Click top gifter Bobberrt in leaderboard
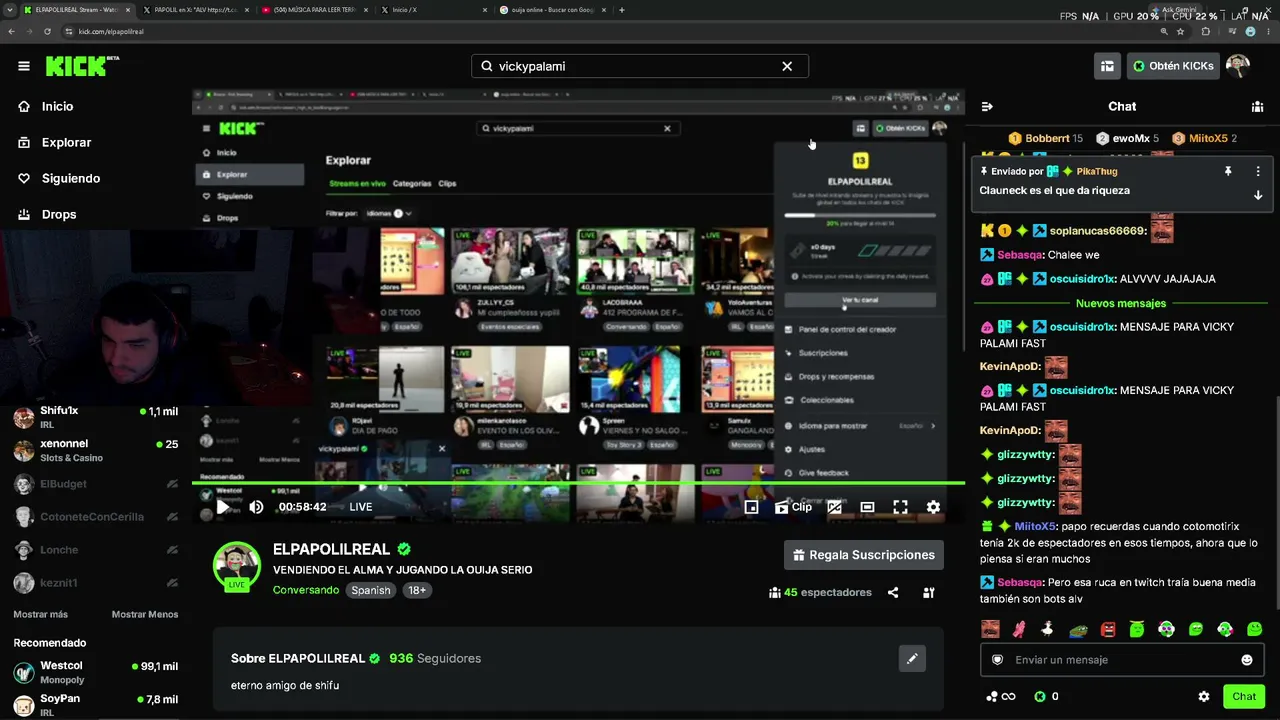This screenshot has width=1280, height=720. (x=1046, y=138)
